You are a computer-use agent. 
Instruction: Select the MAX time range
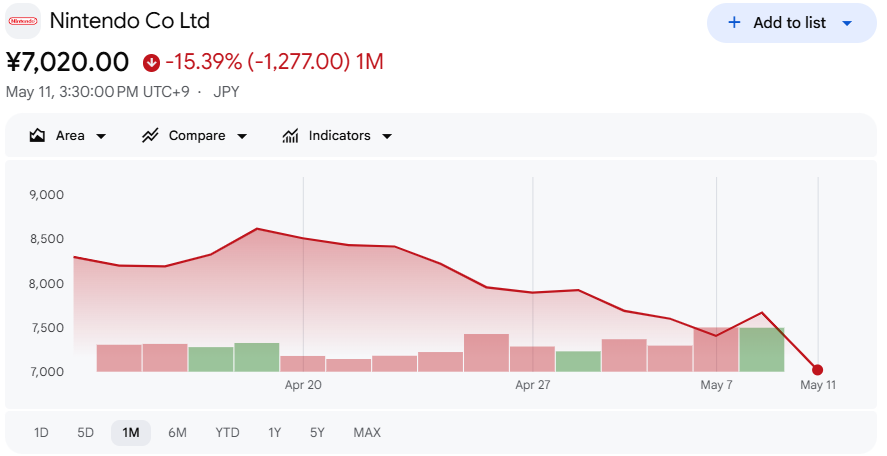tap(367, 433)
